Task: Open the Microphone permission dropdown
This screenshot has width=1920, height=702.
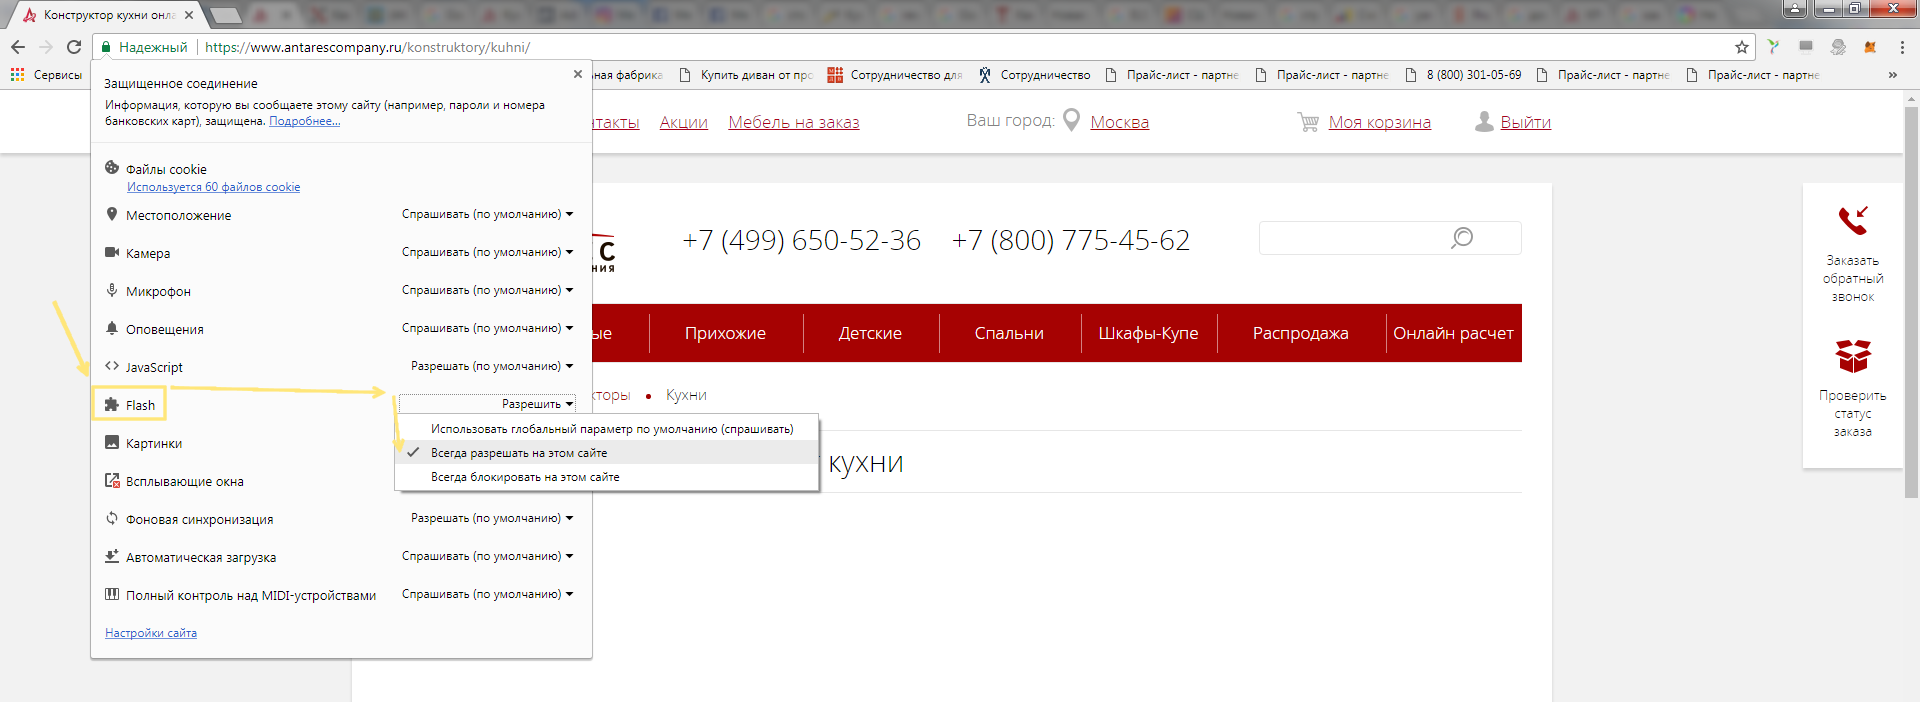Action: 487,290
